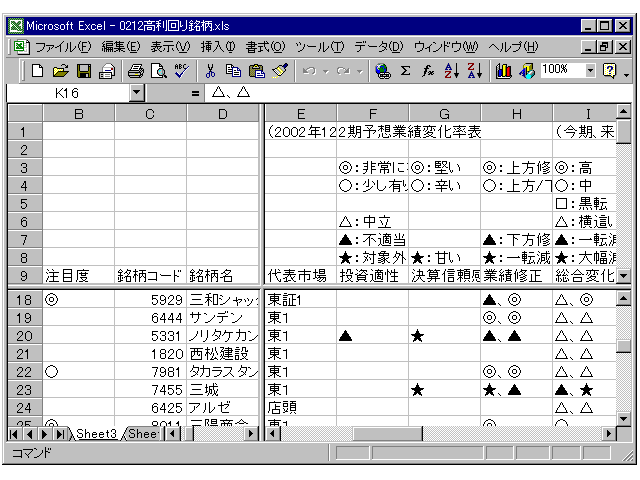The width and height of the screenshot is (640, 480).
Task: Click the right pane horizontal scrollbar thumb
Action: pos(388,433)
